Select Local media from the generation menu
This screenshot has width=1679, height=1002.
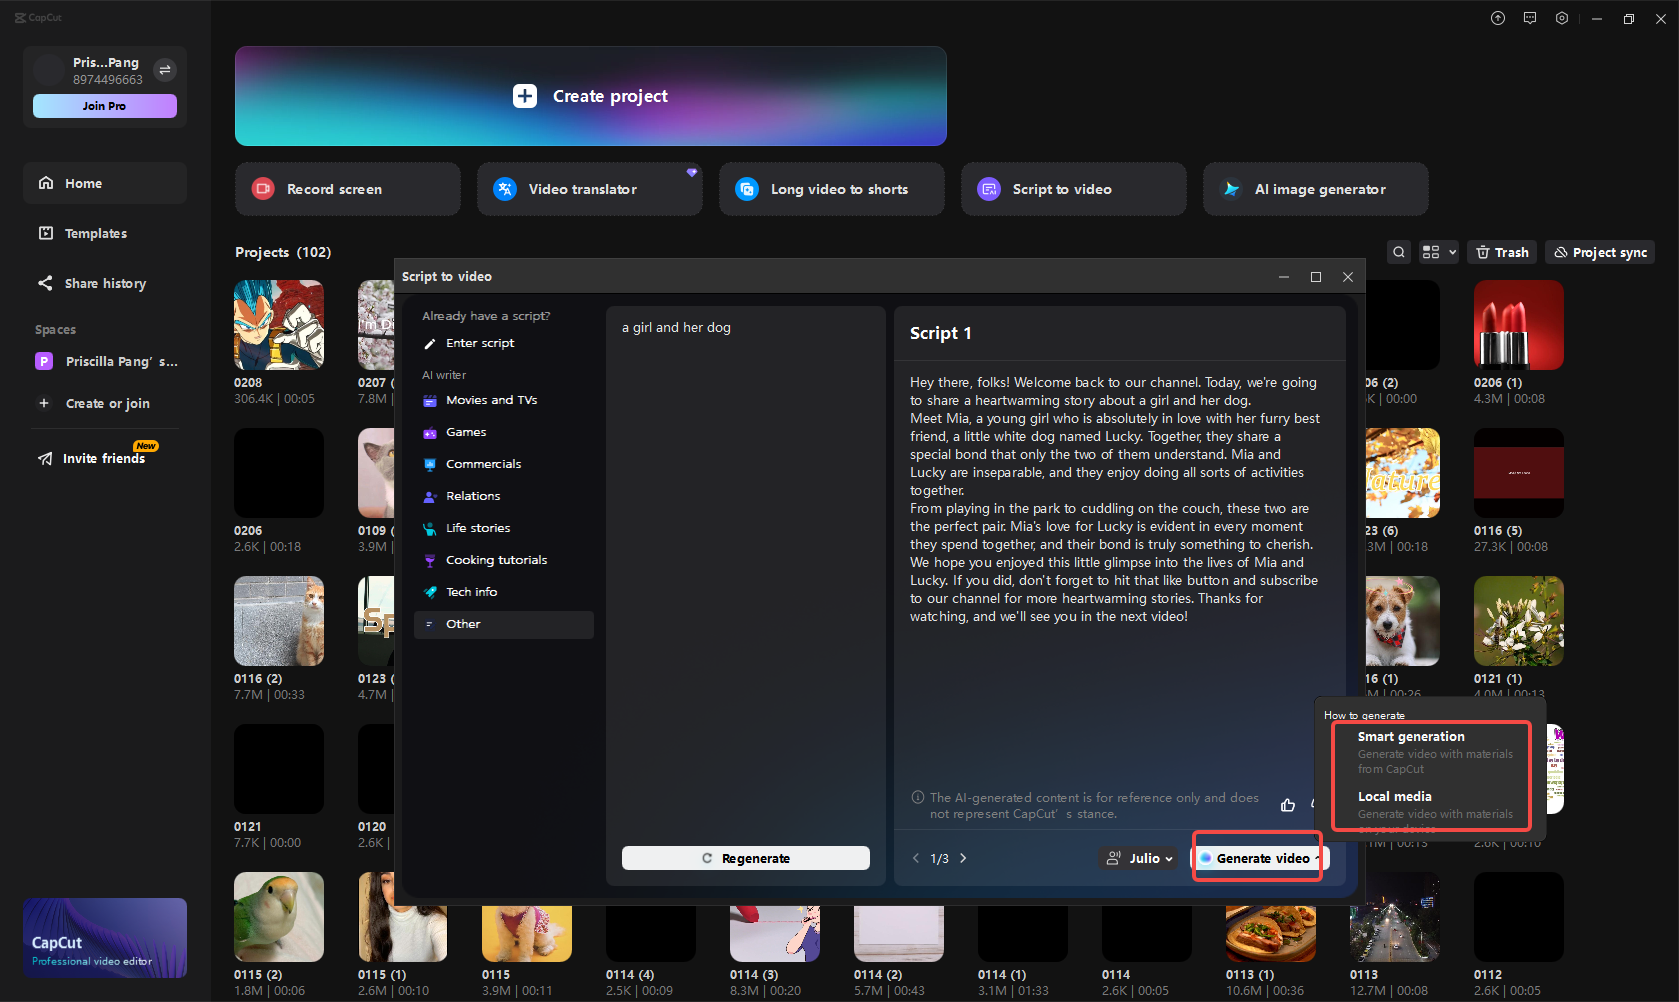click(1396, 796)
